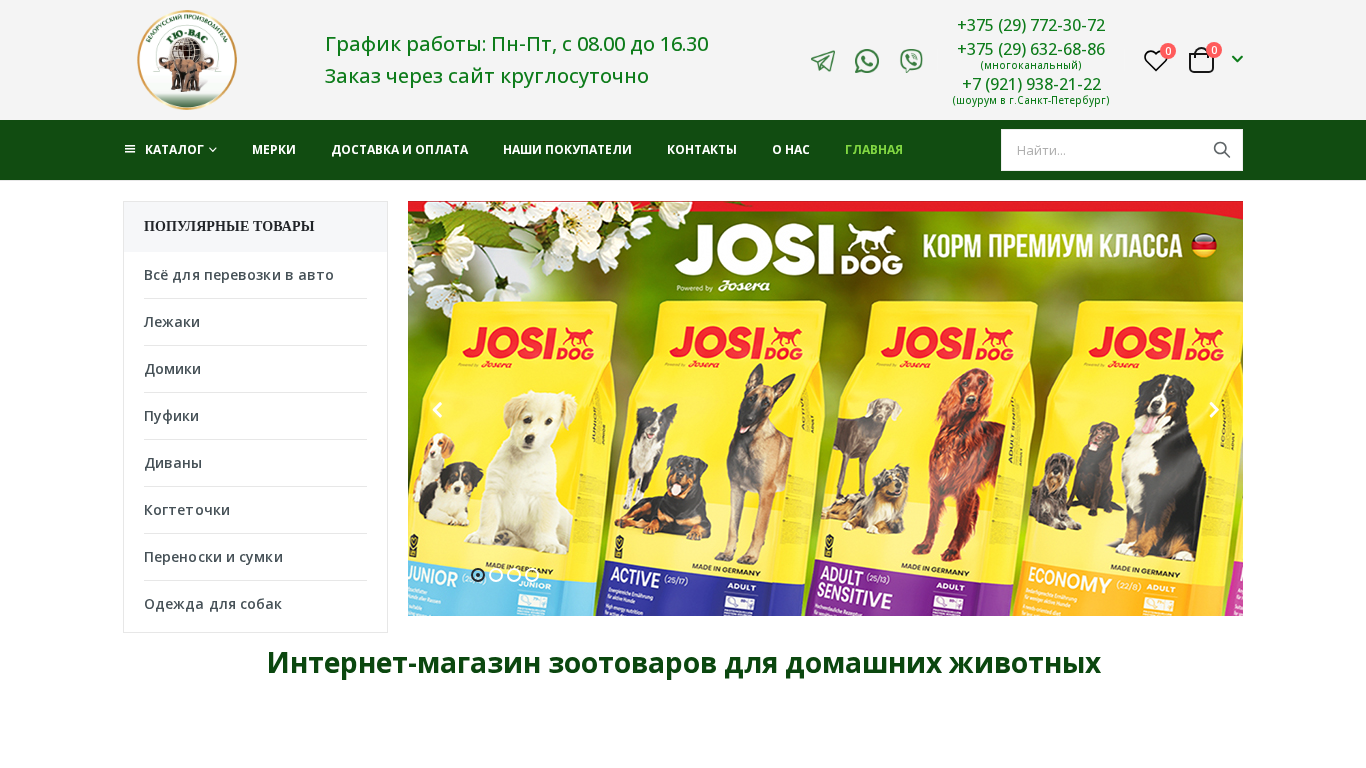Open the Доставка и оплата menu item
1366x768 pixels.
(x=400, y=150)
